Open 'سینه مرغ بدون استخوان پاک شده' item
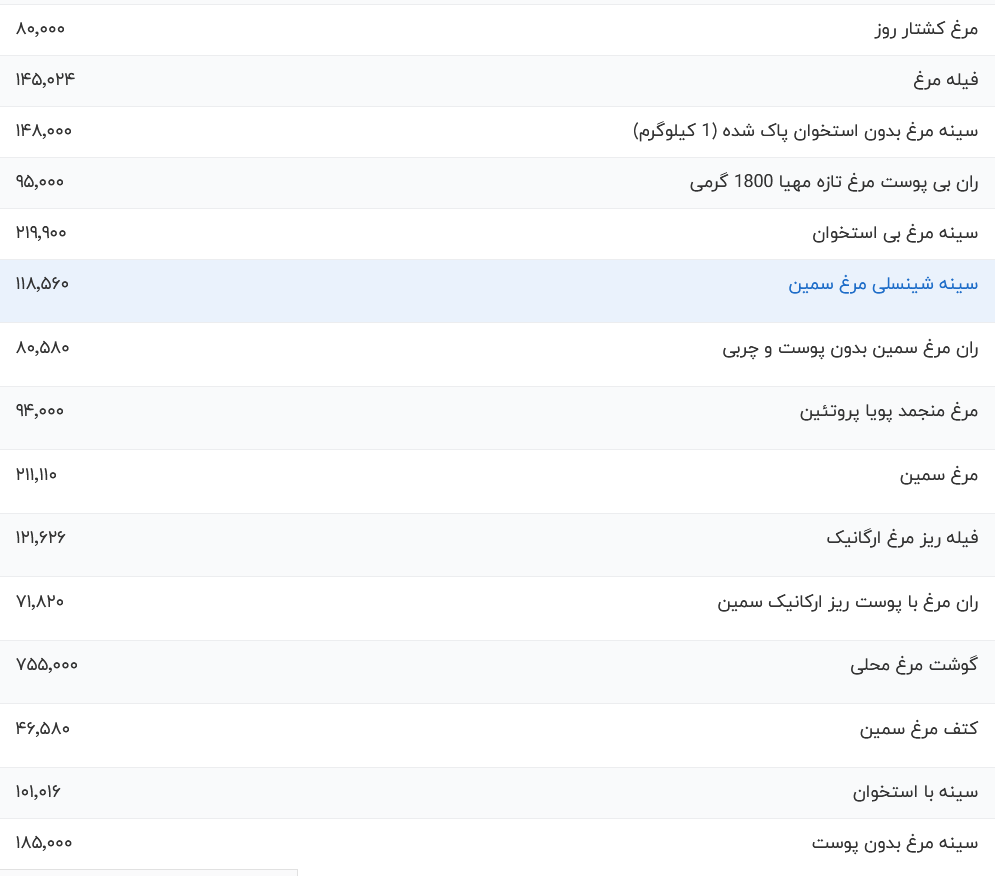 806,132
